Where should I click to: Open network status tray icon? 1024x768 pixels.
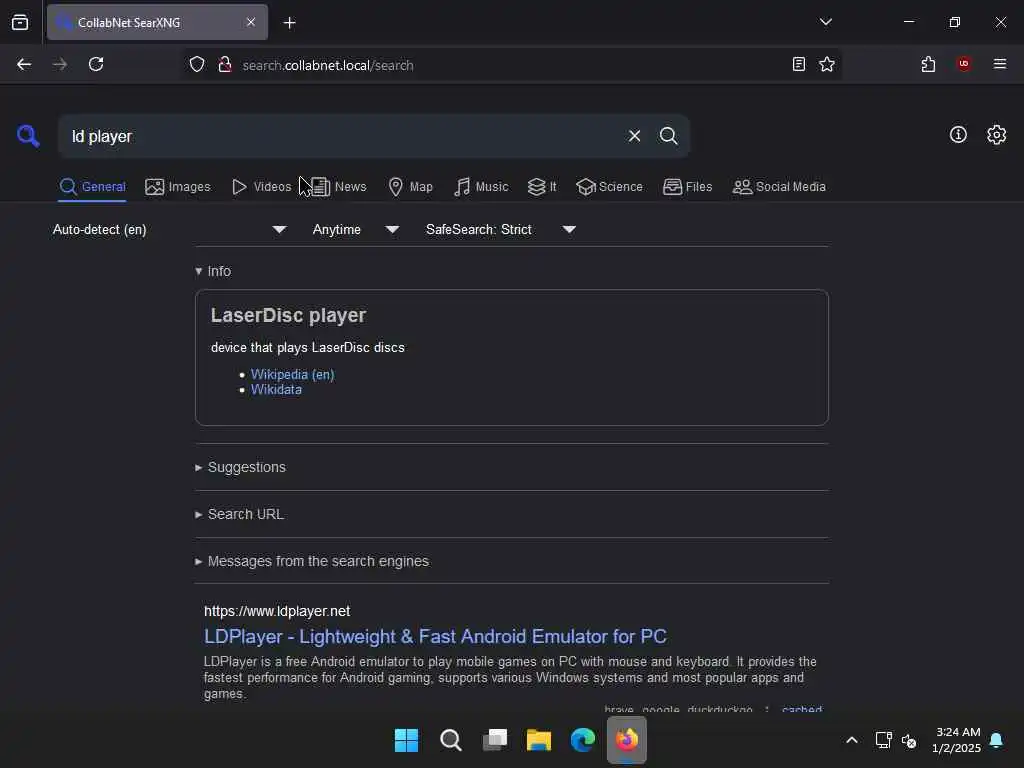(x=883, y=740)
